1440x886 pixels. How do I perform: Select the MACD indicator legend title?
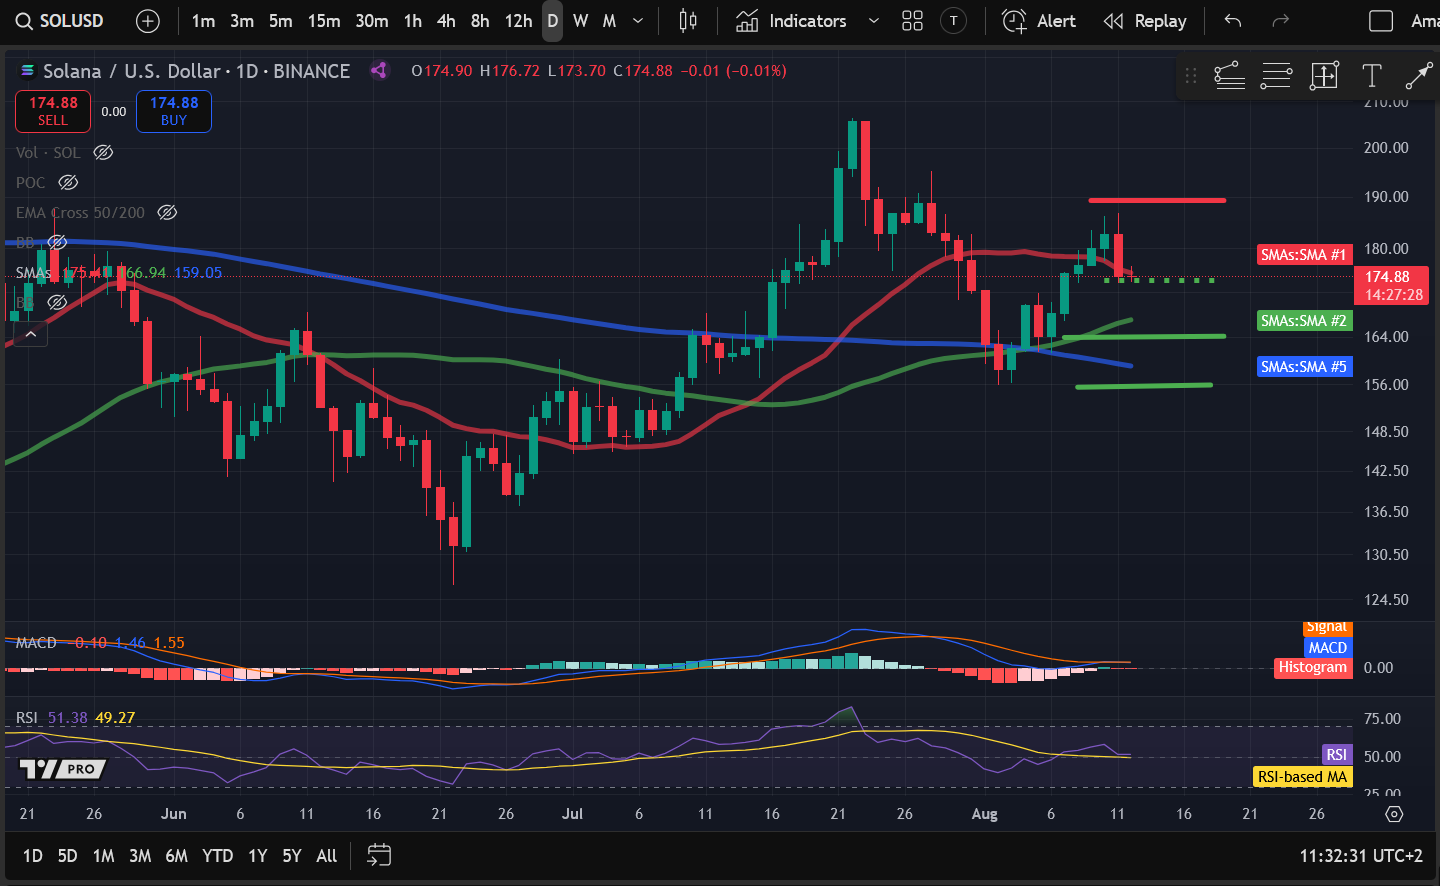point(36,643)
